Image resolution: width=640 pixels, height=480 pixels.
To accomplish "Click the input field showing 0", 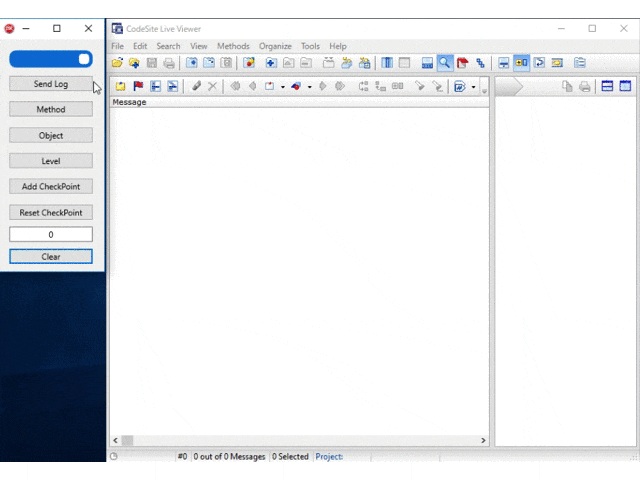I will [51, 234].
